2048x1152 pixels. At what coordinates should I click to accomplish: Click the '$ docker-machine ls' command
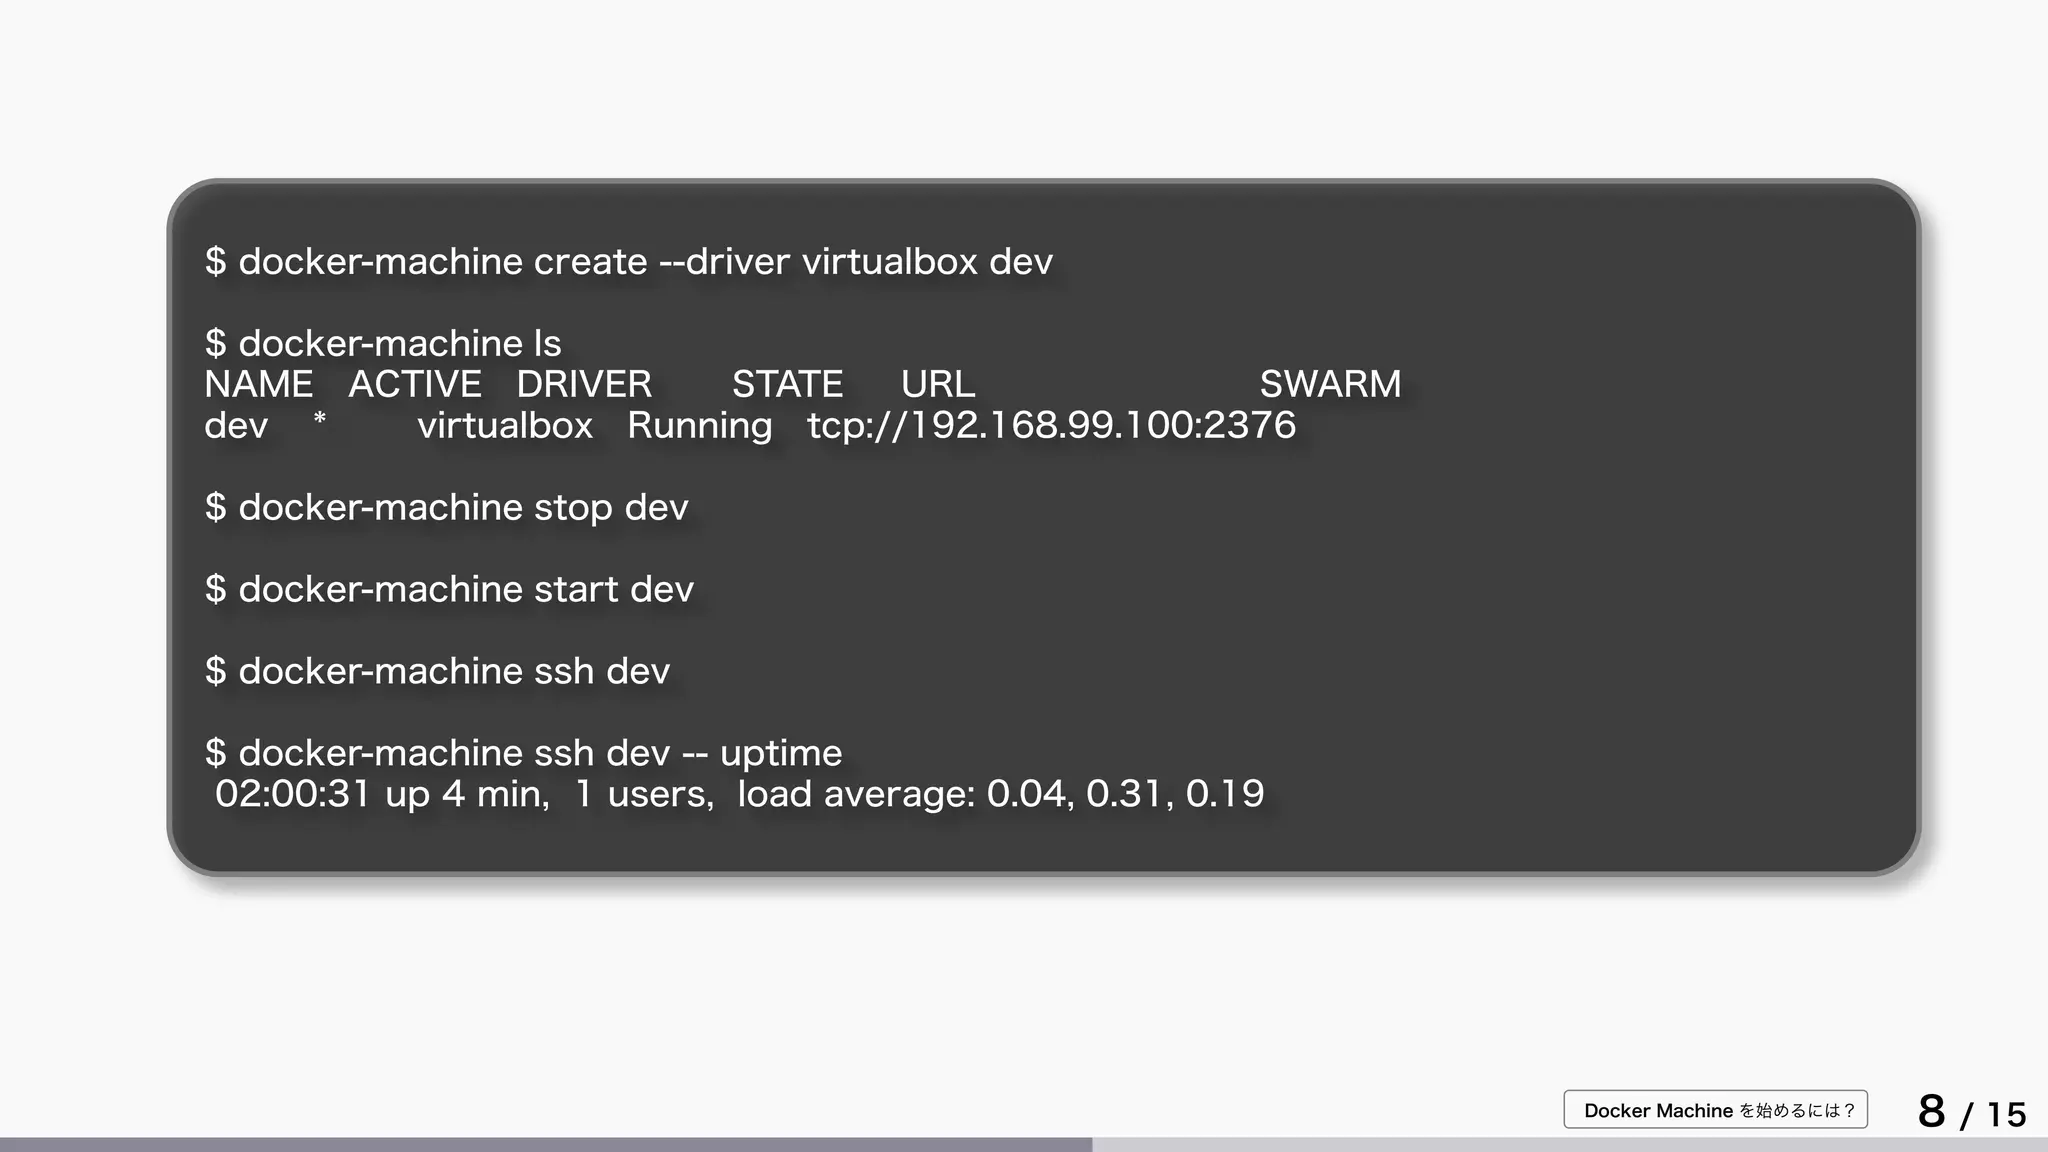coord(383,343)
